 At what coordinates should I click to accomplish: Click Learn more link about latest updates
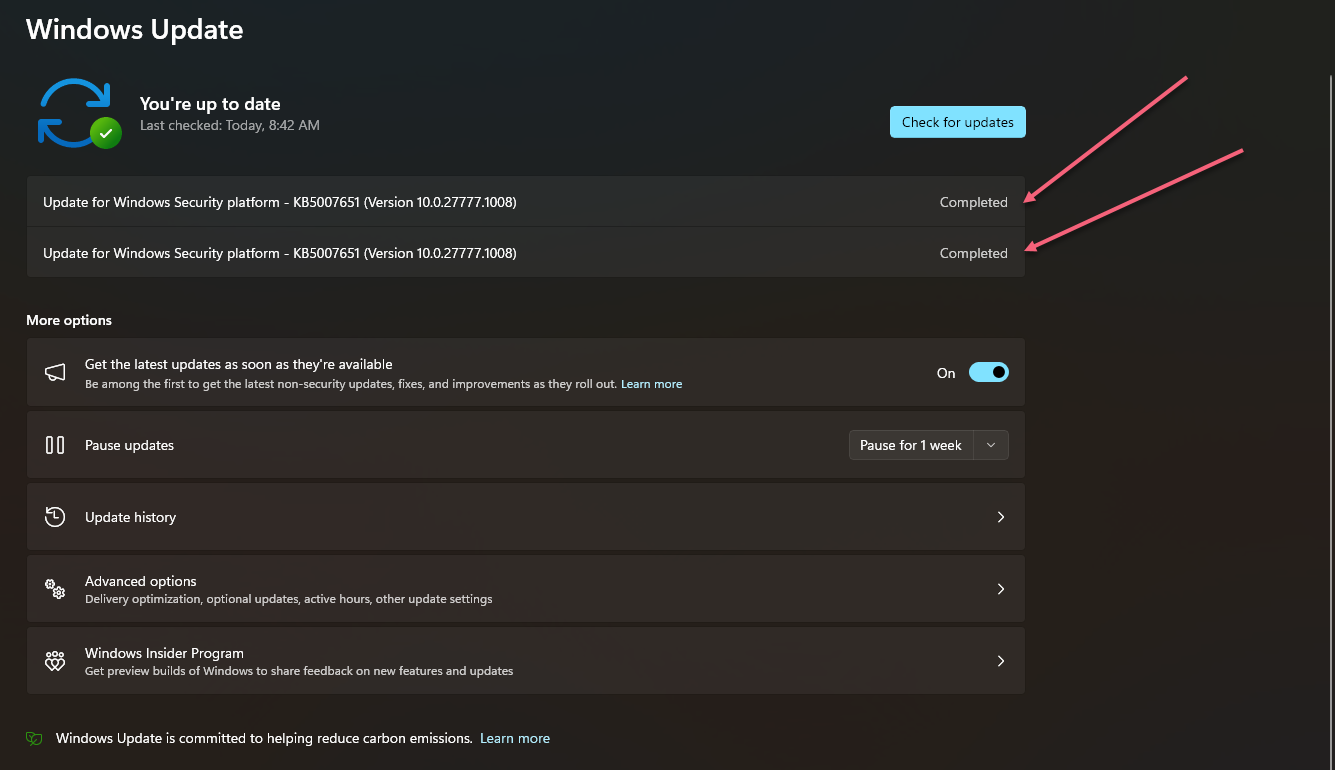(651, 384)
